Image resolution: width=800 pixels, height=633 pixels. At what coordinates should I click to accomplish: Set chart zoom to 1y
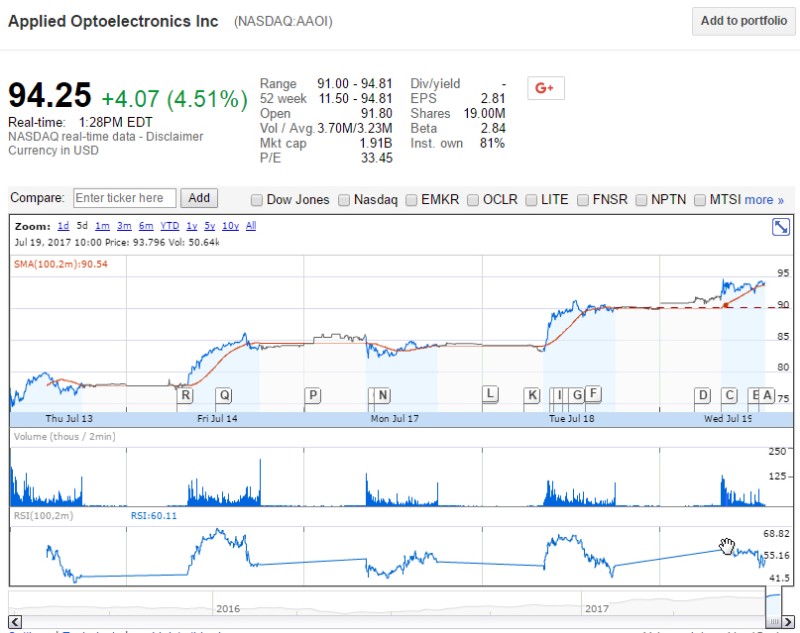pyautogui.click(x=192, y=226)
